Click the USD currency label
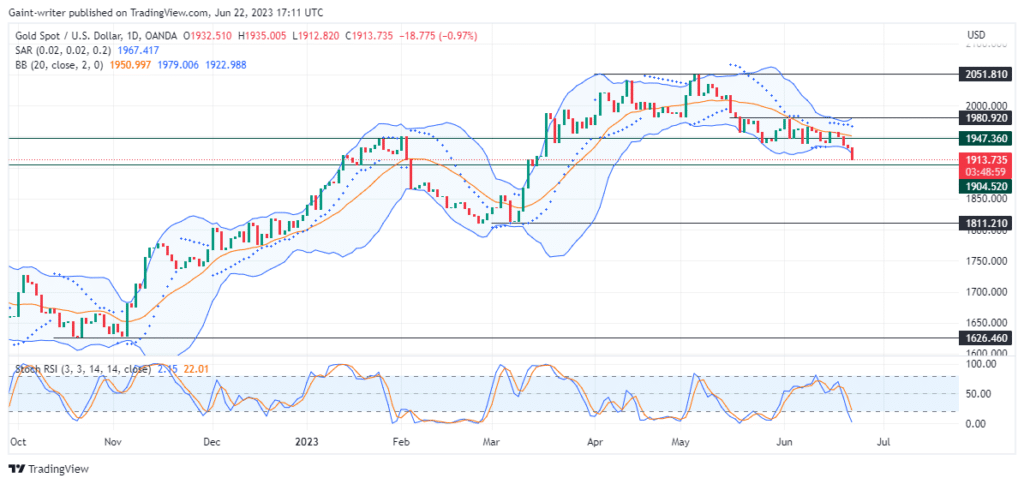This screenshot has height=484, width=1024. point(976,35)
